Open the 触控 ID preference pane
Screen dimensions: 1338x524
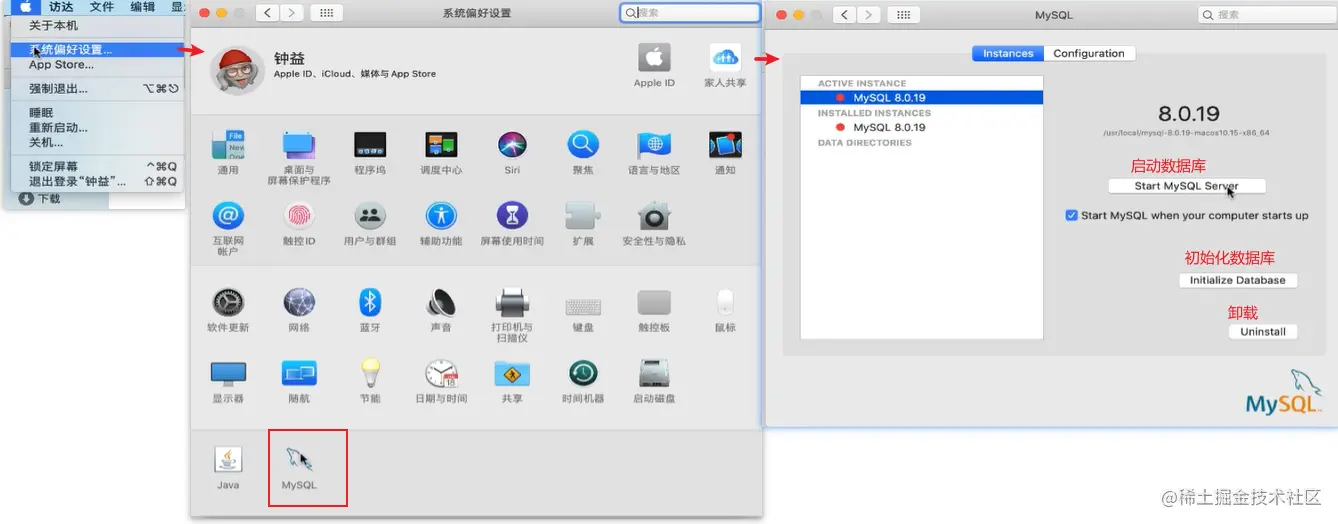(299, 216)
